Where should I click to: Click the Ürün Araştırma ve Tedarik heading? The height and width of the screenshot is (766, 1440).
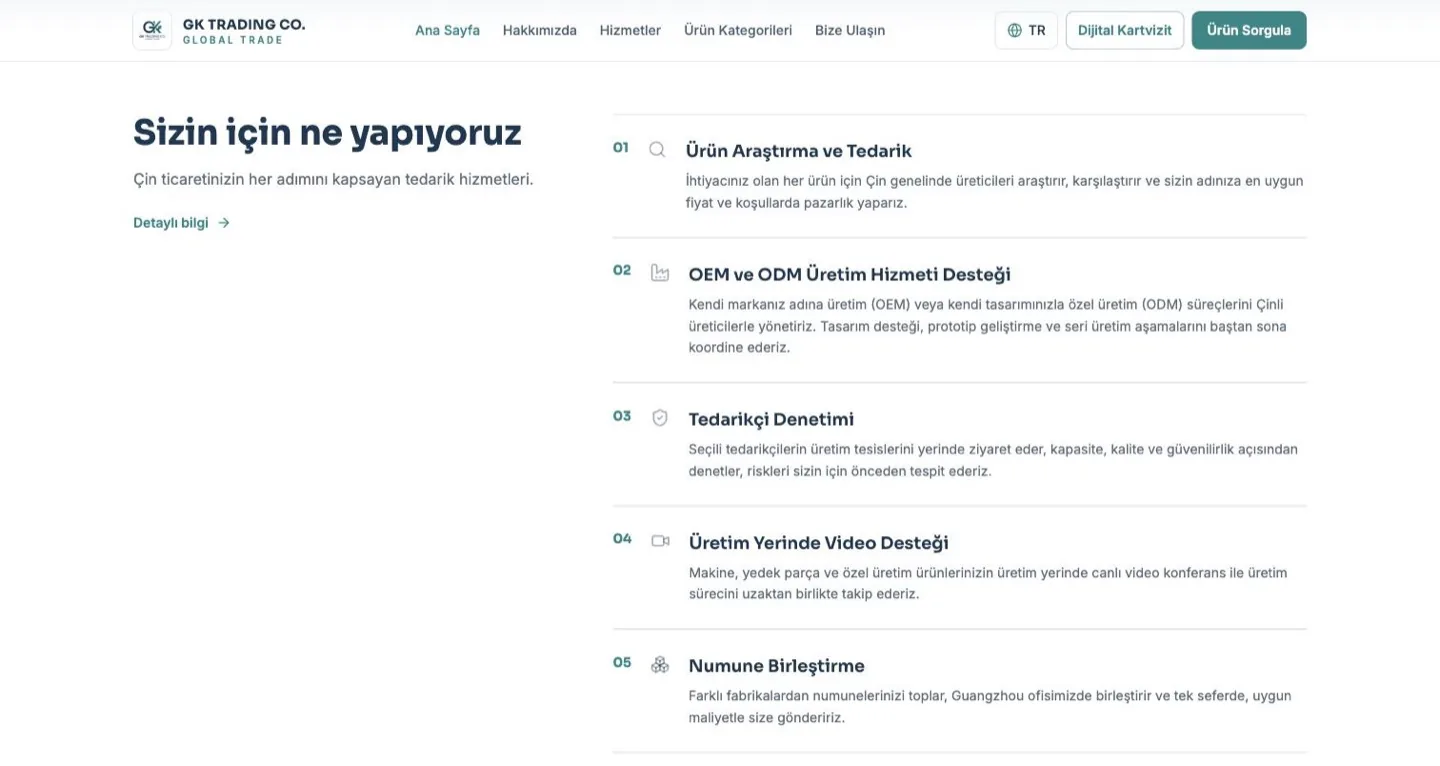(799, 151)
